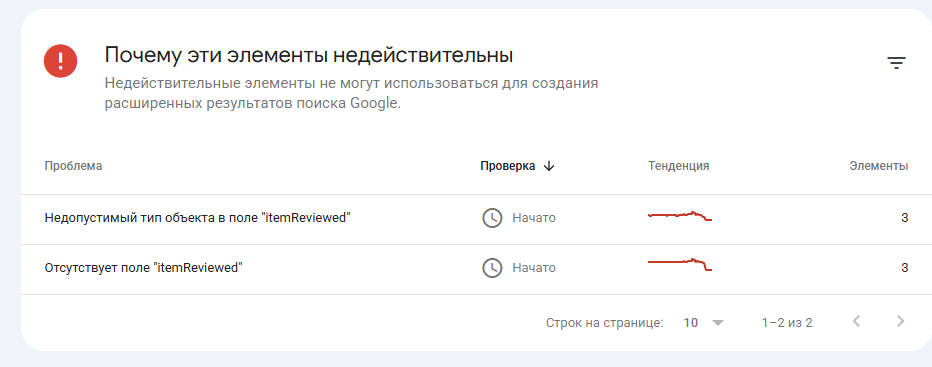This screenshot has height=367, width=932.
Task: Click Начато status in second issue row
Action: pos(534,268)
